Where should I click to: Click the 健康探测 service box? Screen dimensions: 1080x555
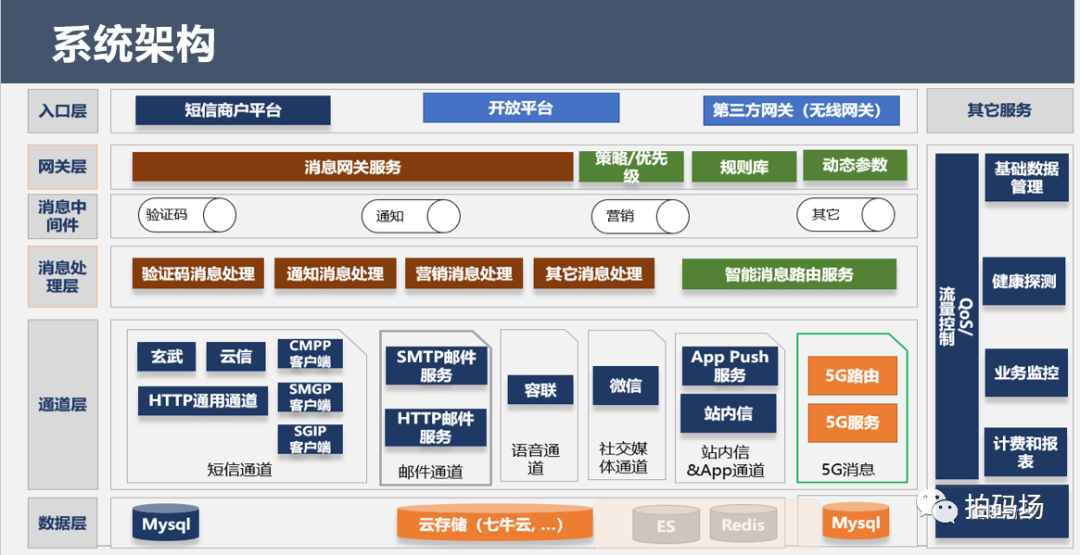(1024, 281)
